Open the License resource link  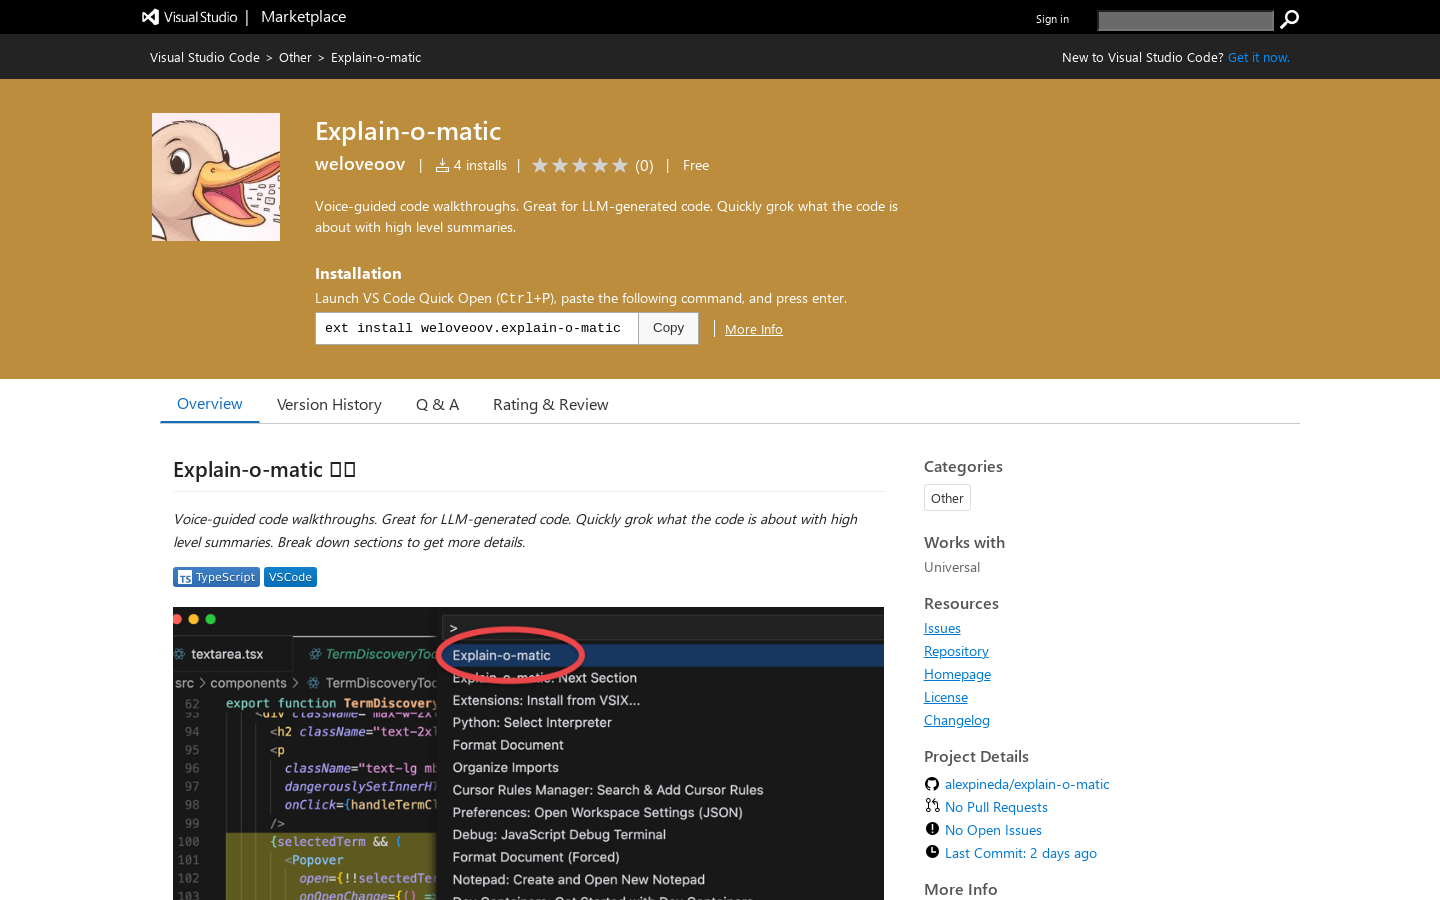click(x=946, y=697)
